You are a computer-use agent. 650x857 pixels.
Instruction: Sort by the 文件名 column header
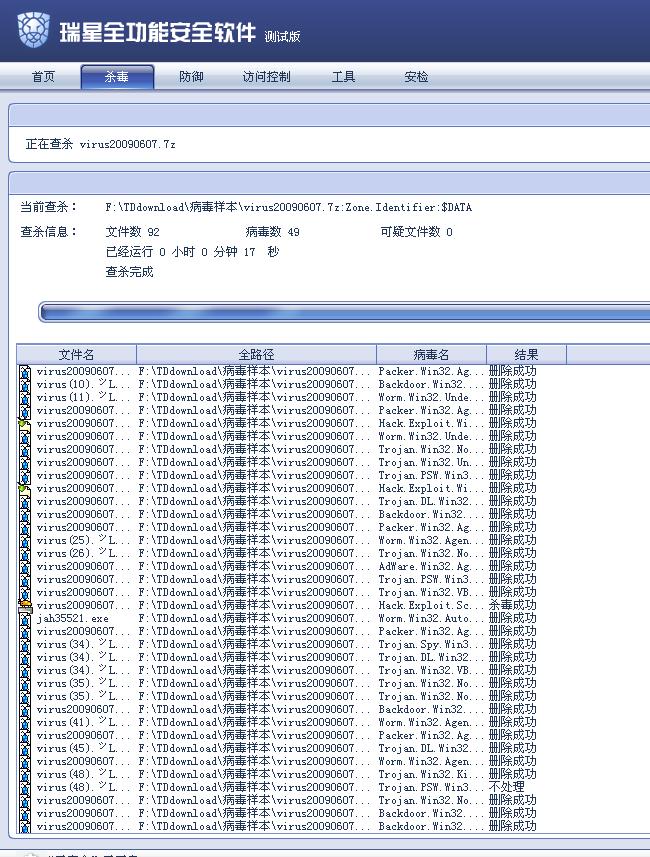[77, 354]
